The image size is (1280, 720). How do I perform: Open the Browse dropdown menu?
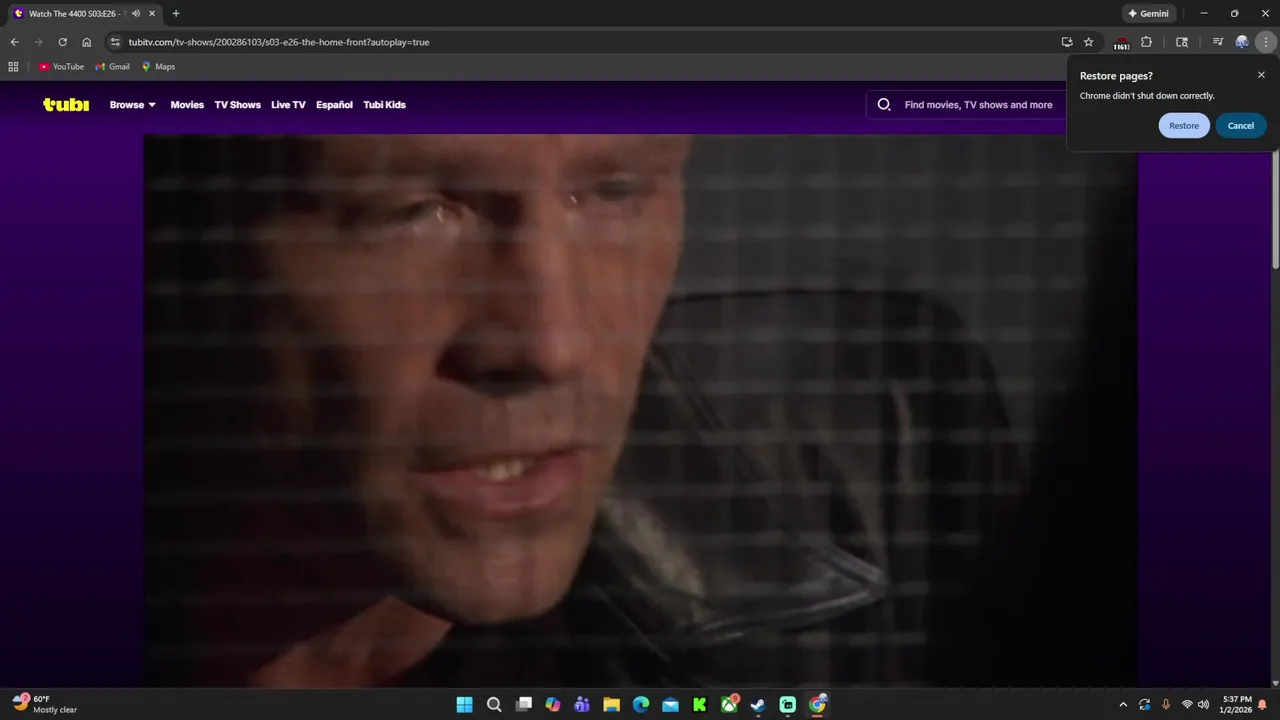click(x=133, y=105)
